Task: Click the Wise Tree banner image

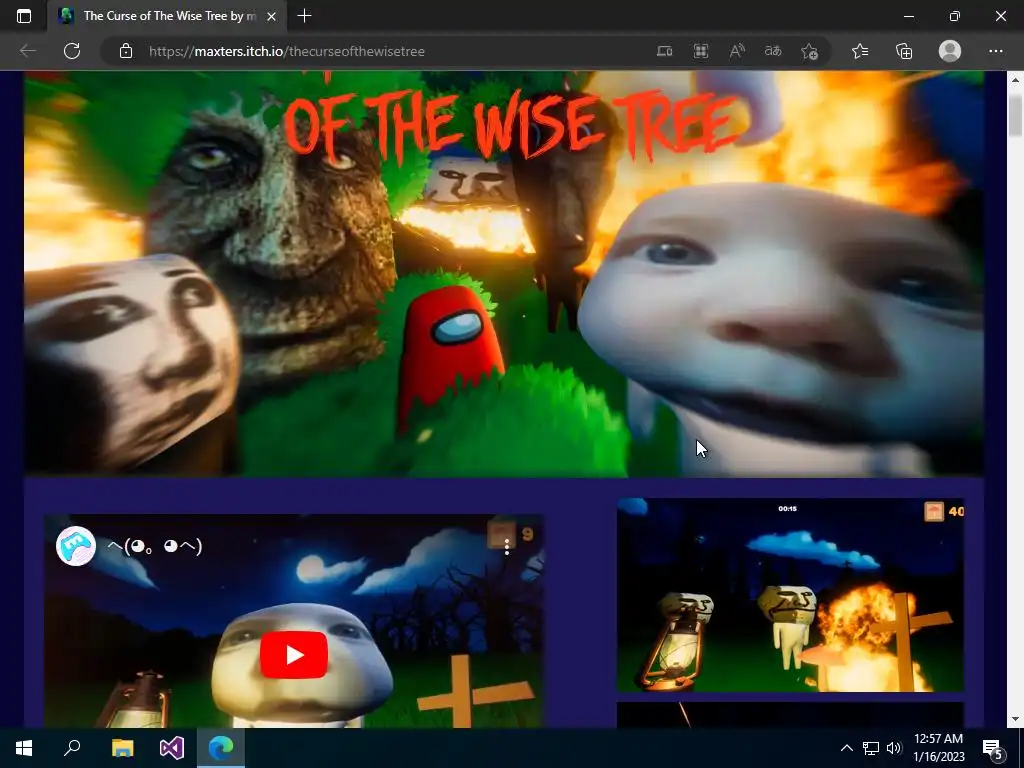Action: [504, 273]
